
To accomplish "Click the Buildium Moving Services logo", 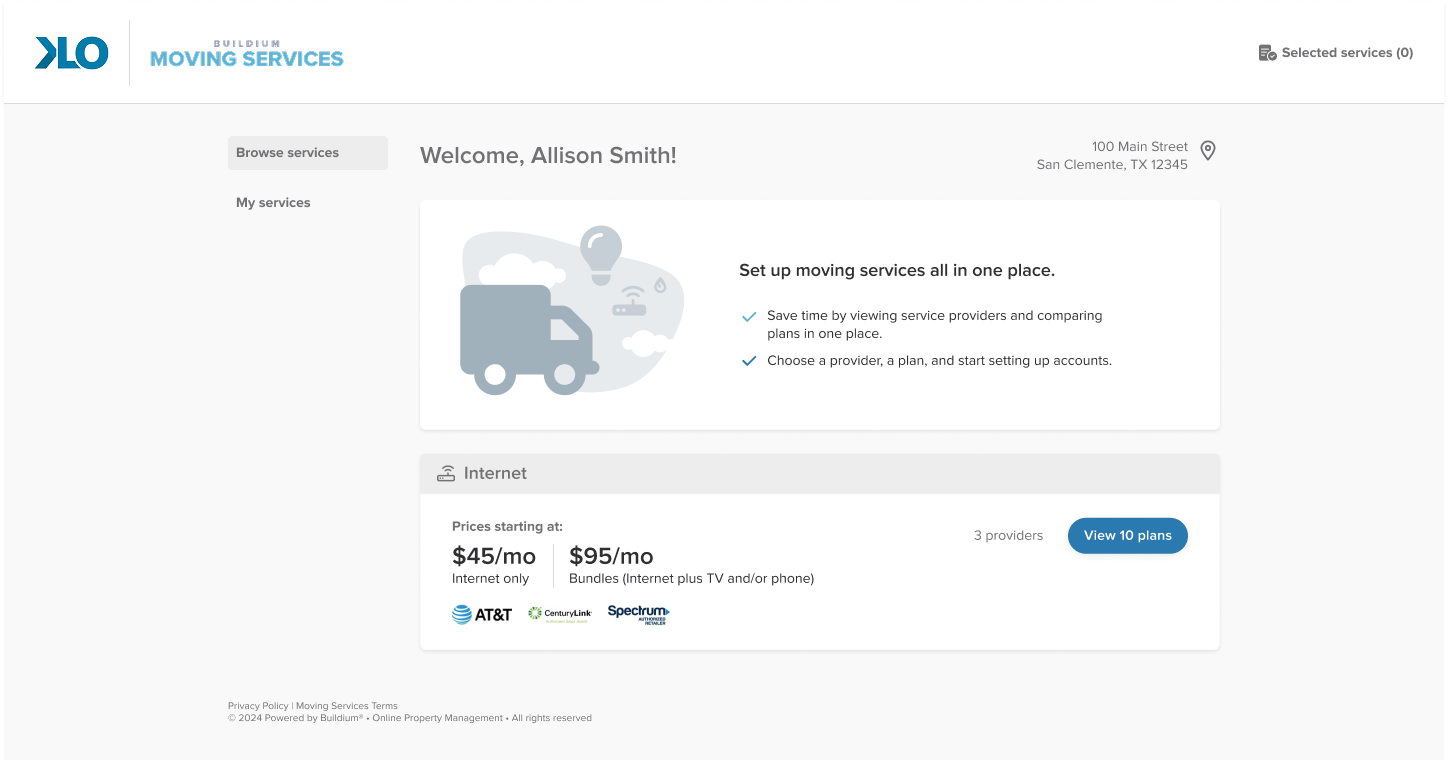I will (x=246, y=54).
